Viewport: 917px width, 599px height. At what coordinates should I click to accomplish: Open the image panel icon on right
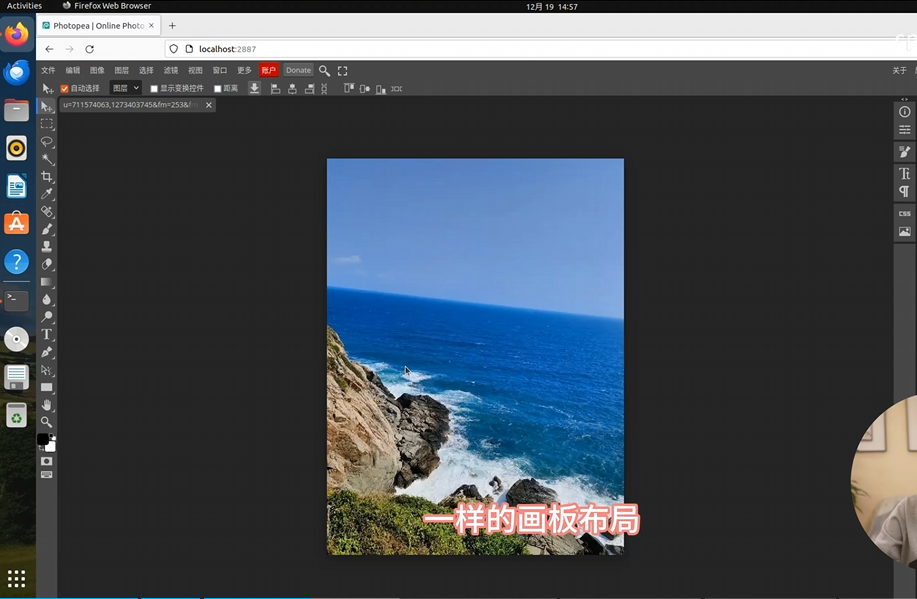point(905,232)
